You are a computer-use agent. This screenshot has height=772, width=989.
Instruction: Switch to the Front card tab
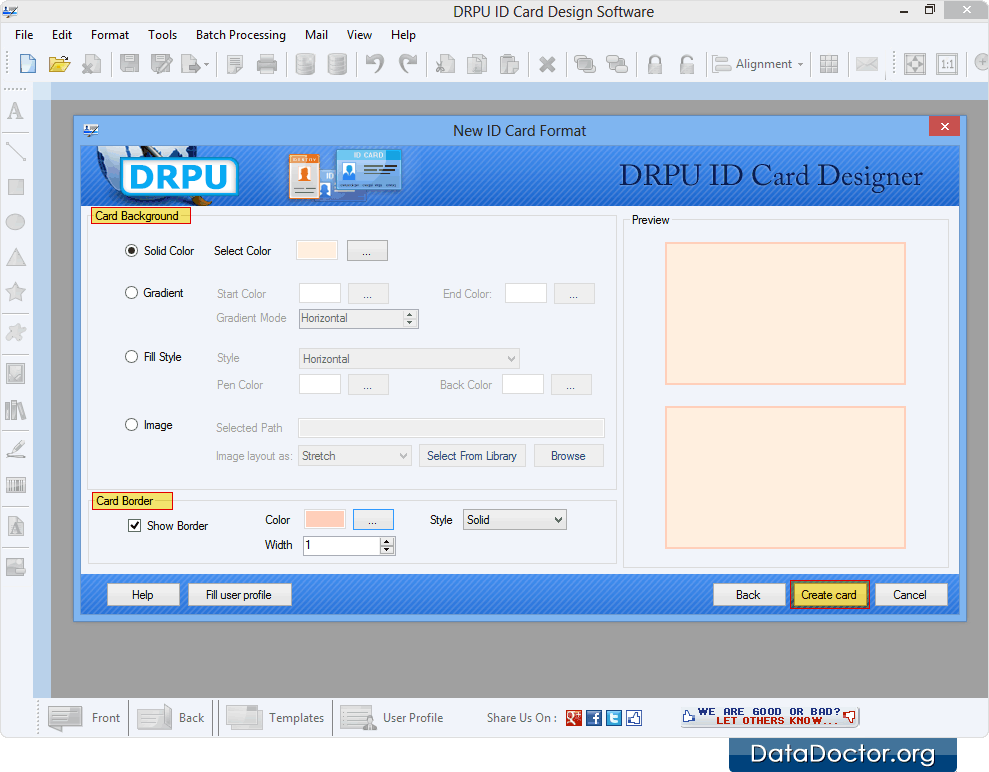85,718
